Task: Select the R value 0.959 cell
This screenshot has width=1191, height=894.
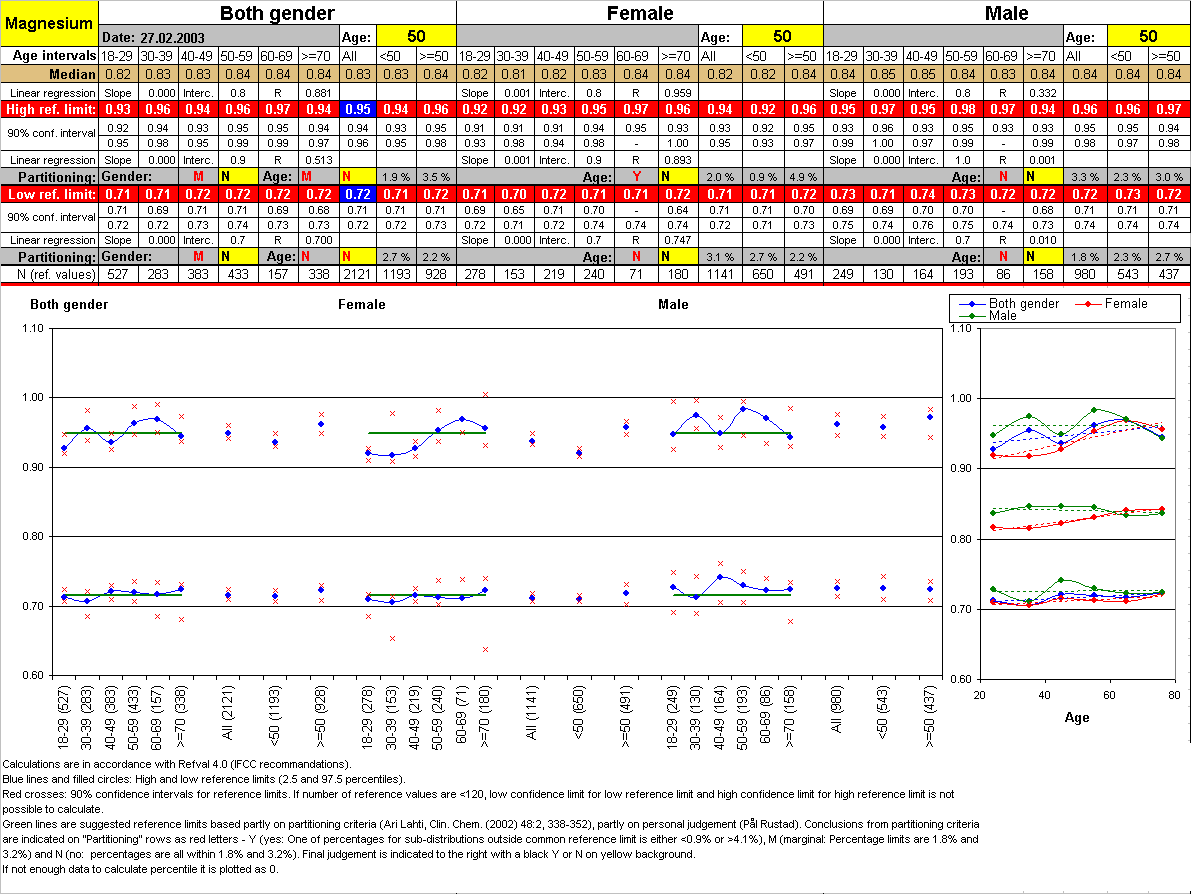Action: (x=678, y=93)
